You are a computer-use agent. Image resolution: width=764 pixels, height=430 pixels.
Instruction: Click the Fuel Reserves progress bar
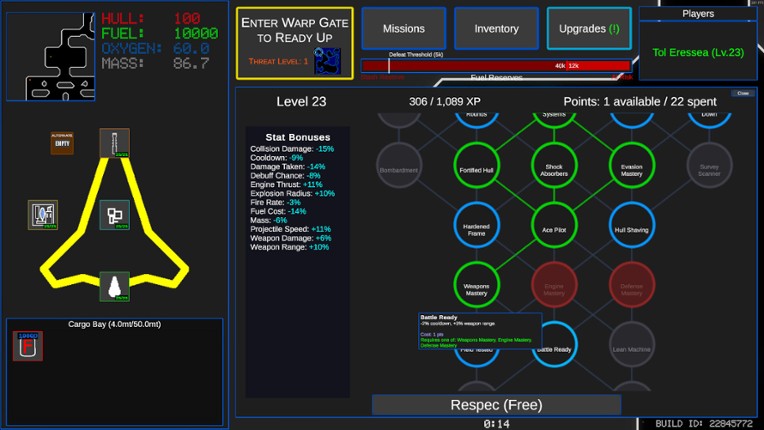[x=496, y=66]
